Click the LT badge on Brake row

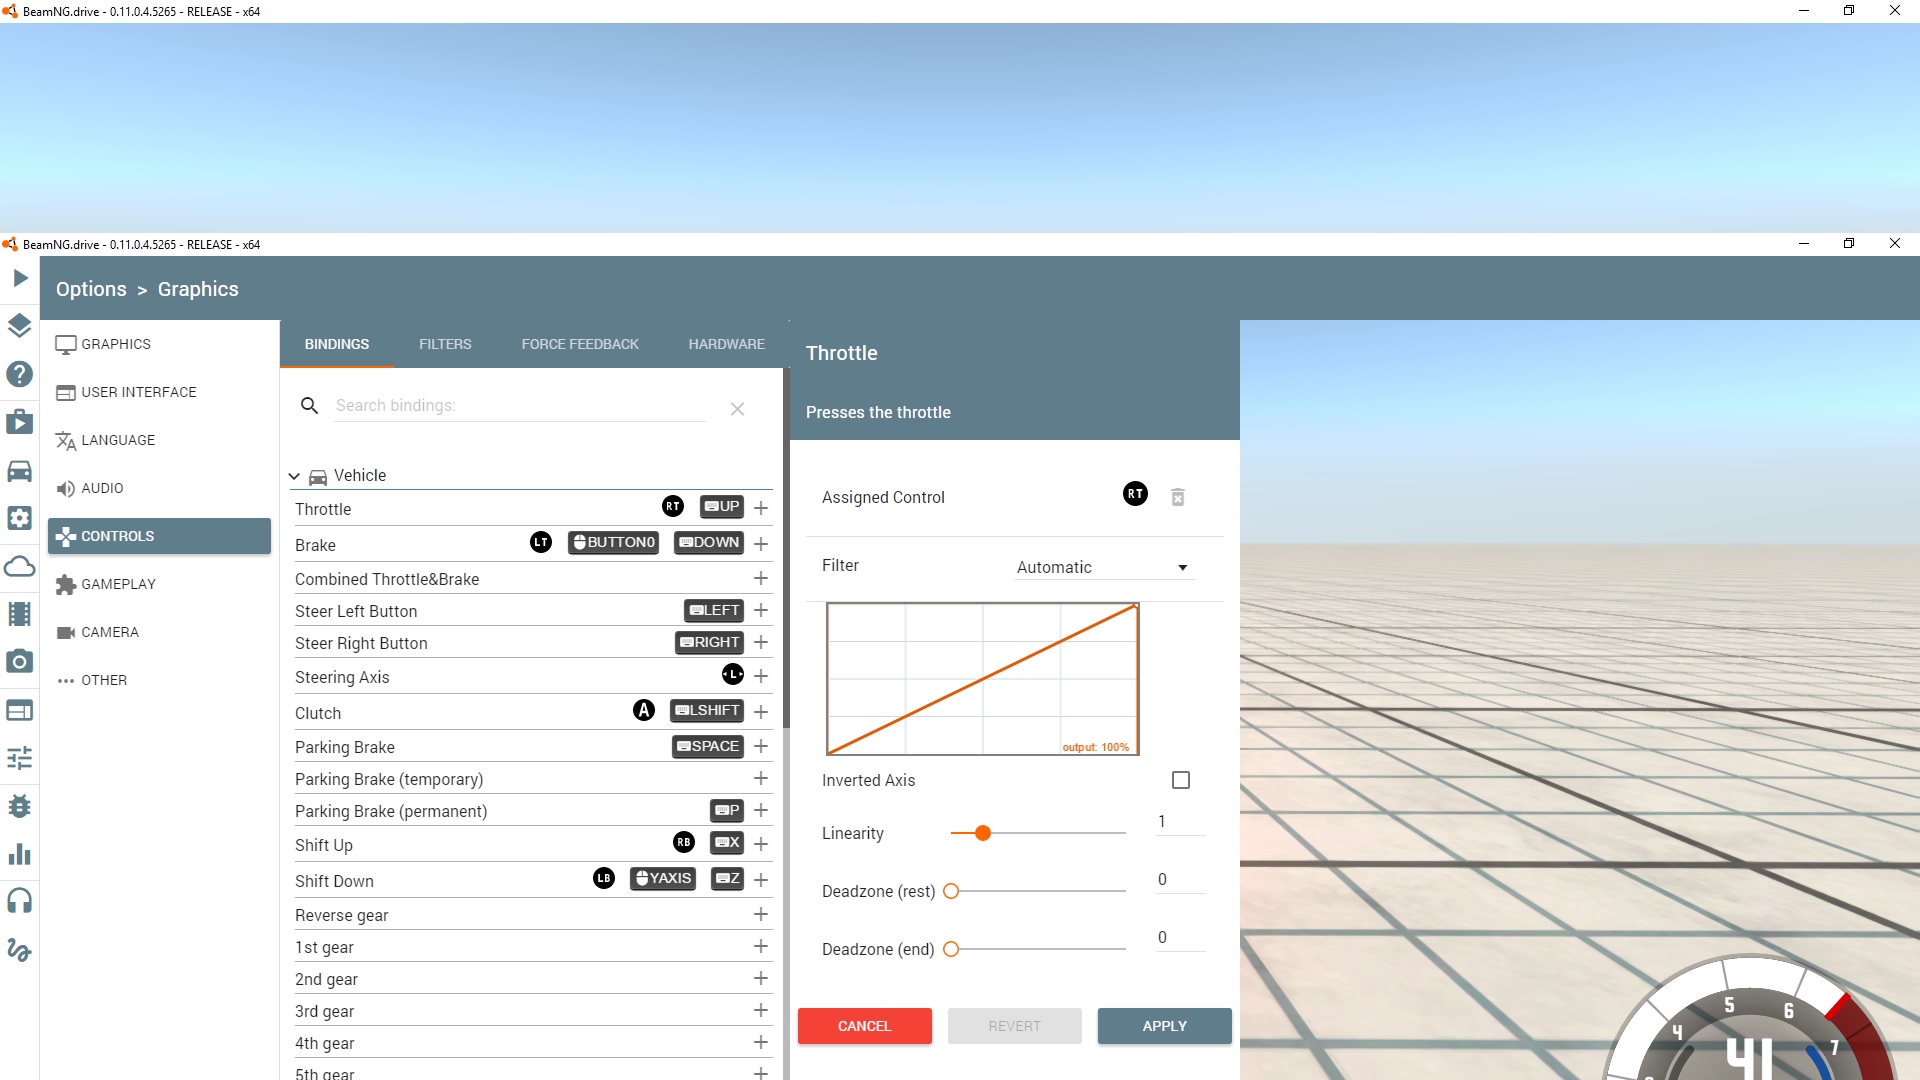click(x=541, y=543)
